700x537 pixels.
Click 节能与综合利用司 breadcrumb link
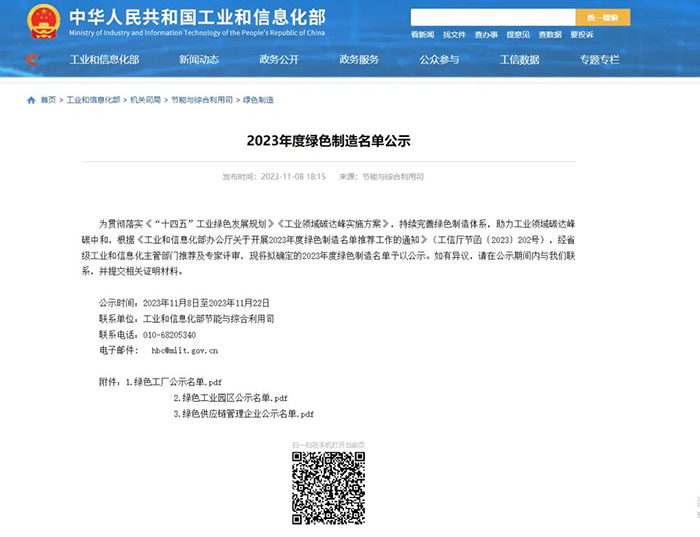[202, 100]
